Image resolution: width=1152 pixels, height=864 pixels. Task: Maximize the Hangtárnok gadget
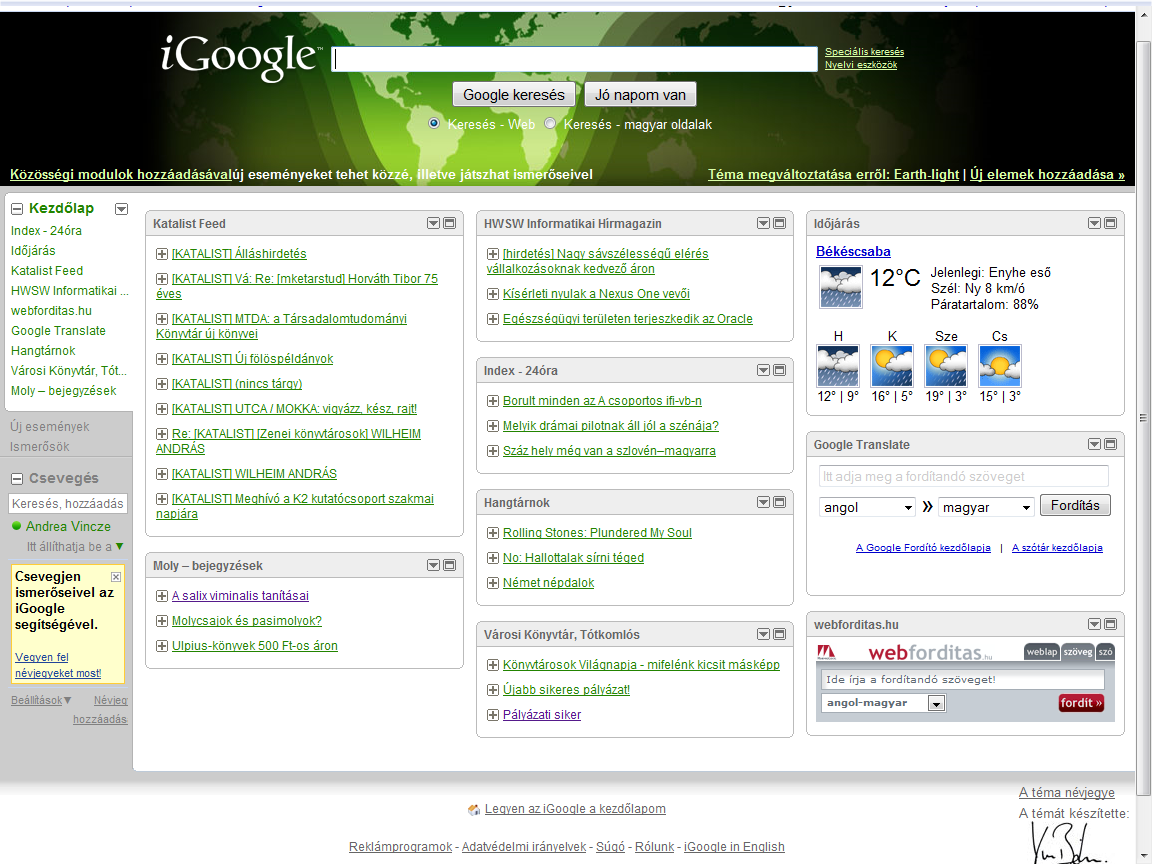780,503
